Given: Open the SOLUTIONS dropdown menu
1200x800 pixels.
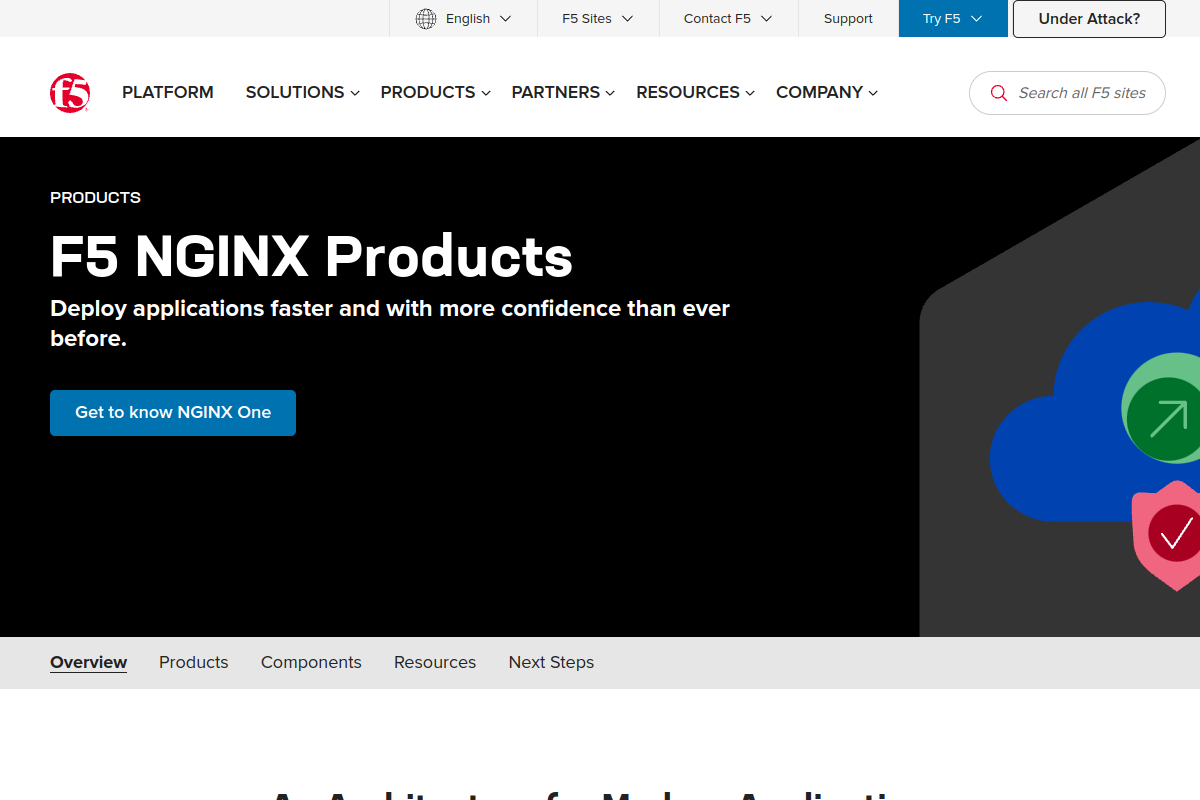Looking at the screenshot, I should pyautogui.click(x=294, y=92).
